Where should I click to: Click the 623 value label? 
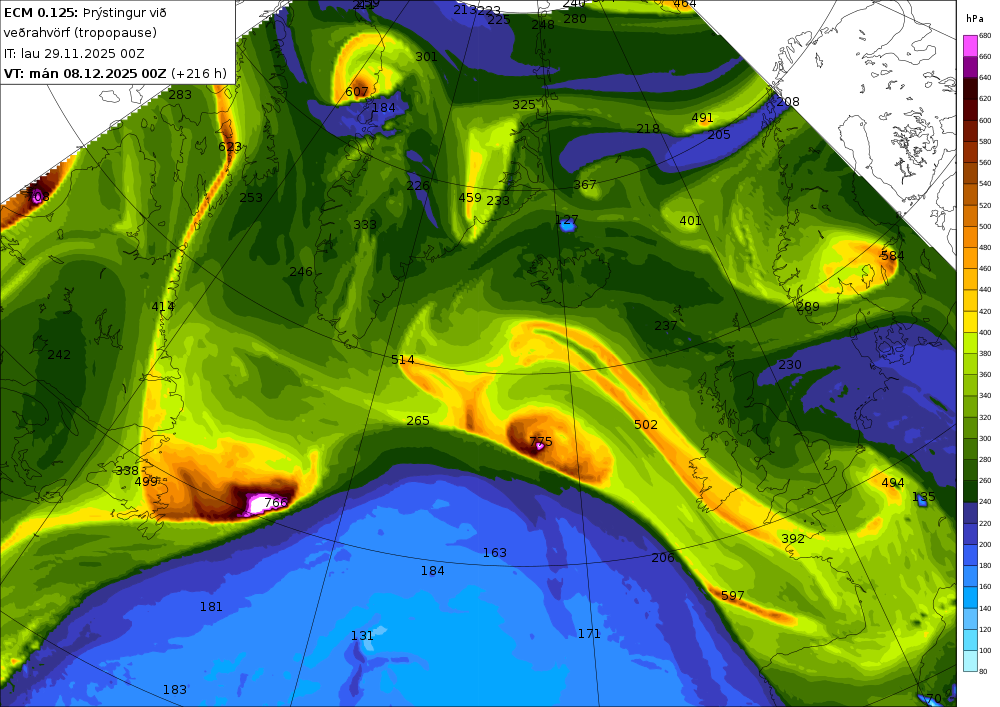pyautogui.click(x=230, y=147)
